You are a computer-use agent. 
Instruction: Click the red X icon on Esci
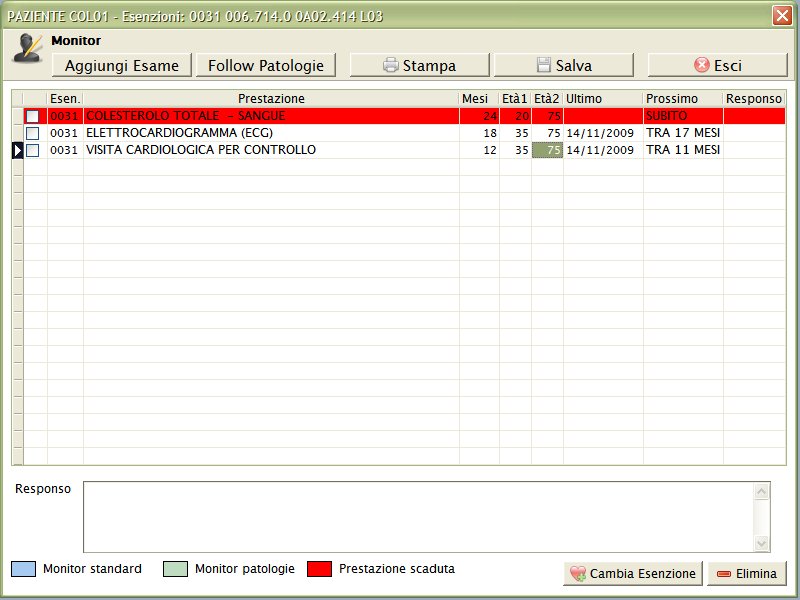pos(702,66)
